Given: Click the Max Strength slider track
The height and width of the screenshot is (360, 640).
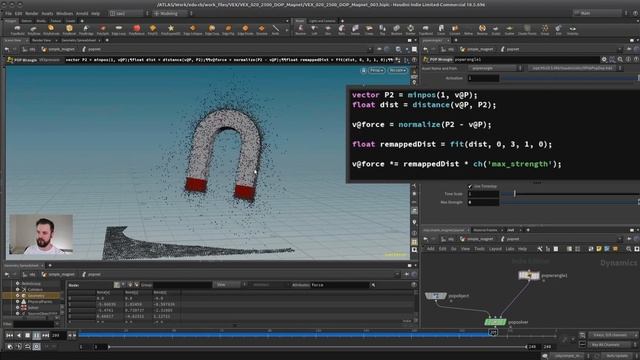Looking at the screenshot, I should point(570,202).
